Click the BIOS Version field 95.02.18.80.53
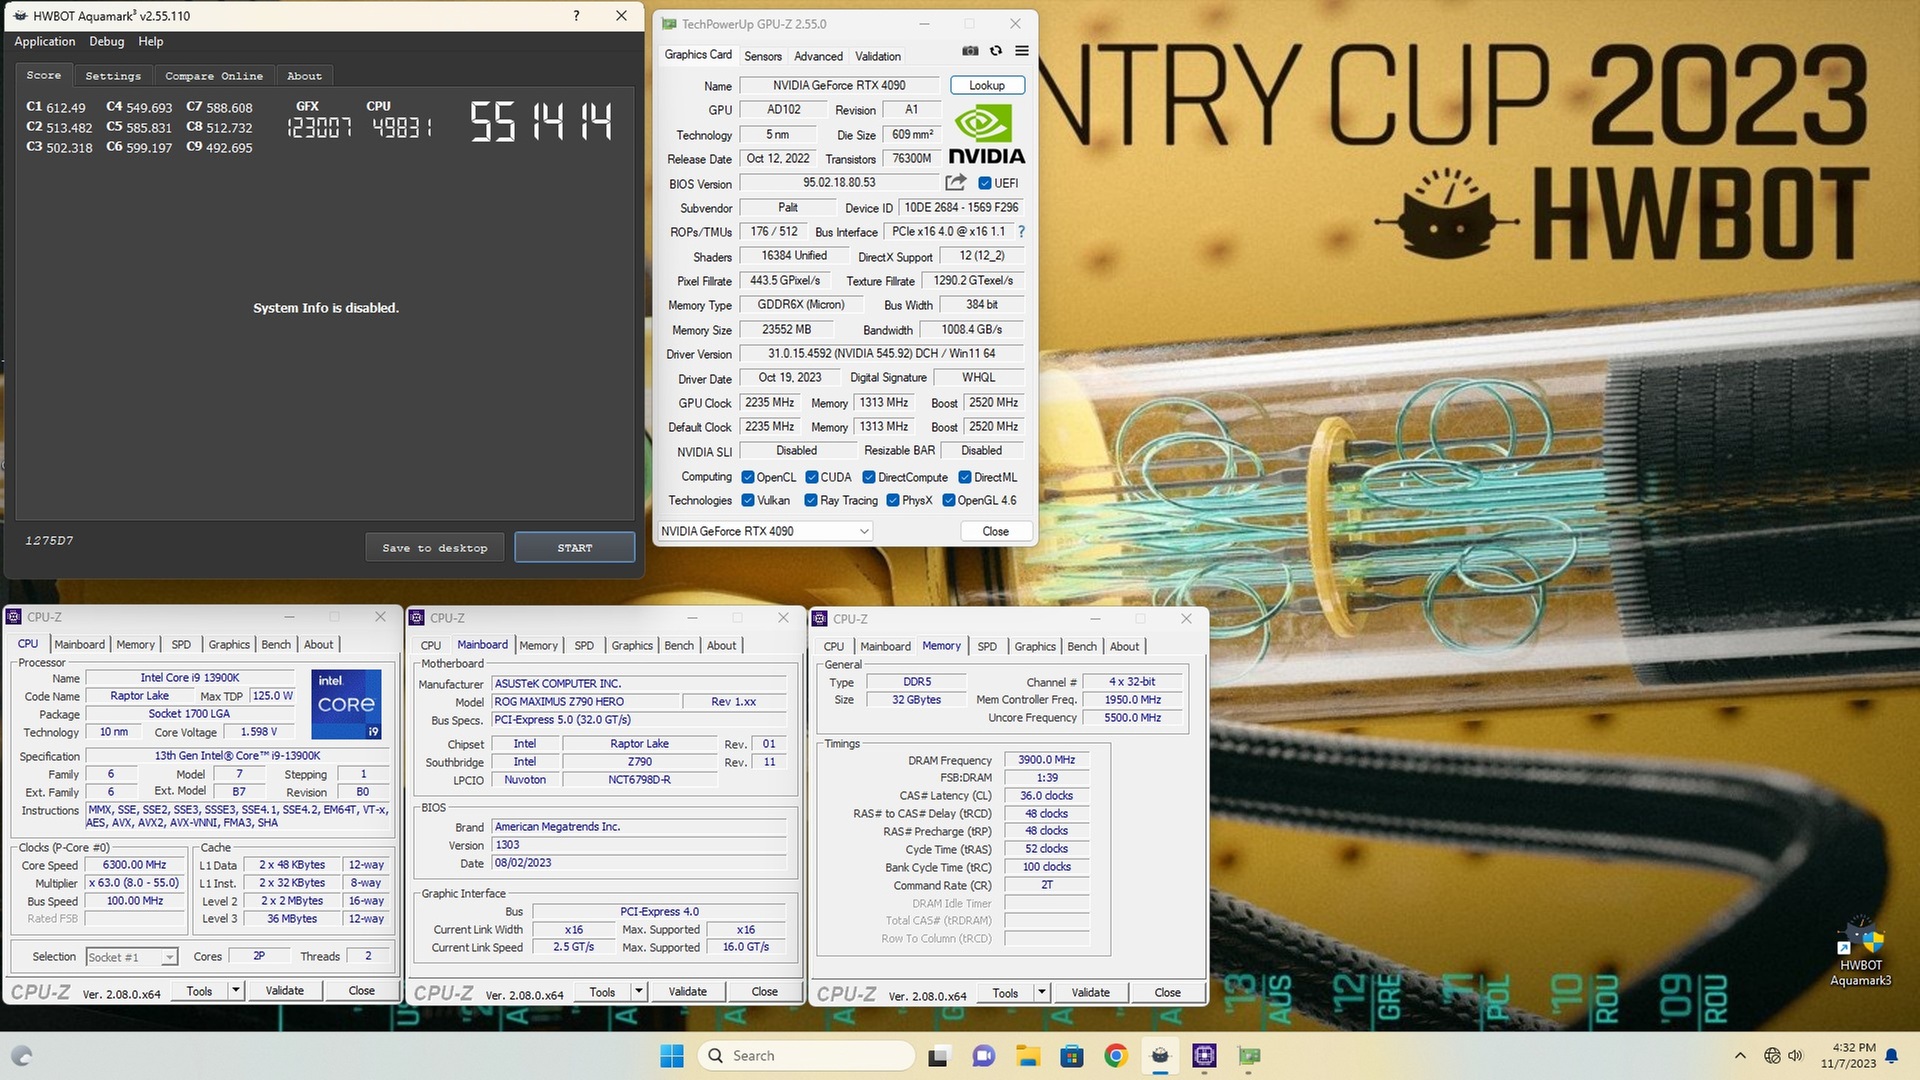Viewport: 1920px width, 1080px height. (x=839, y=183)
